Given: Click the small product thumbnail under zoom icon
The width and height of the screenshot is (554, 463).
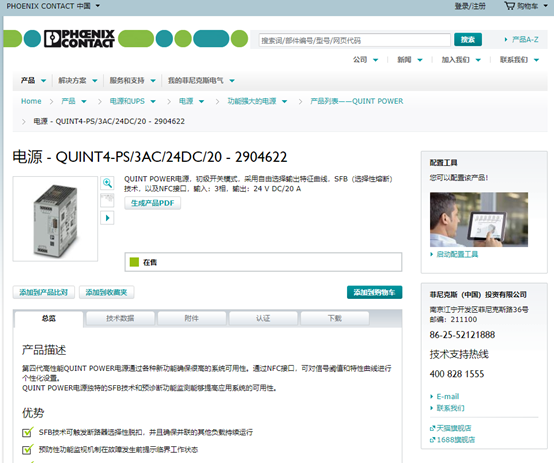Looking at the screenshot, I should (107, 200).
